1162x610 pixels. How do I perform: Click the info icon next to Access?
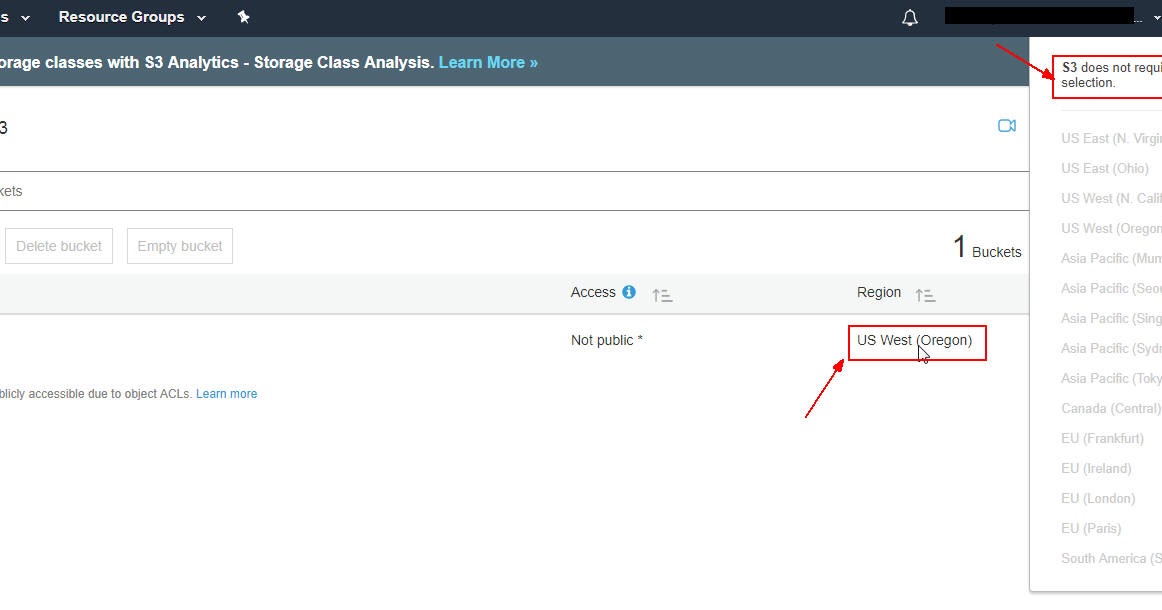[x=629, y=292]
